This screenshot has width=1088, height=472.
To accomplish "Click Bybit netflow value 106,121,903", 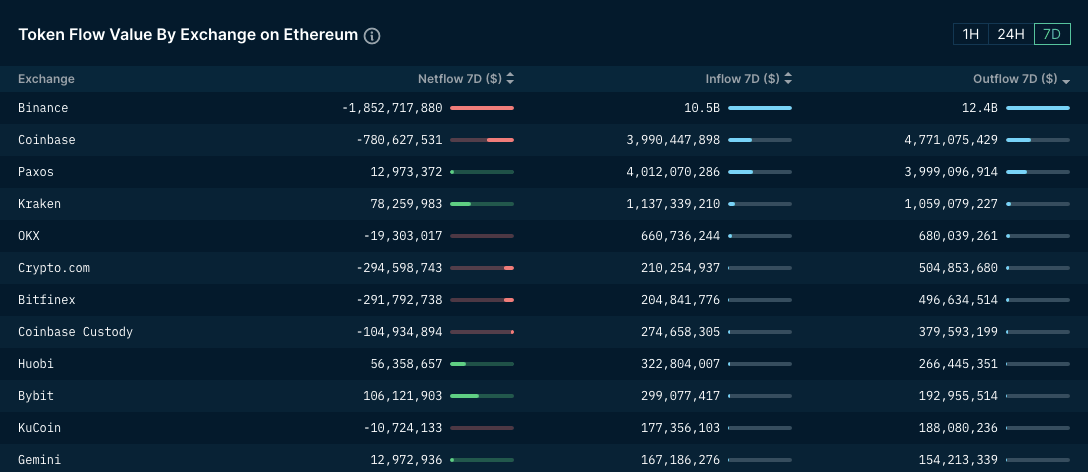I will 402,396.
